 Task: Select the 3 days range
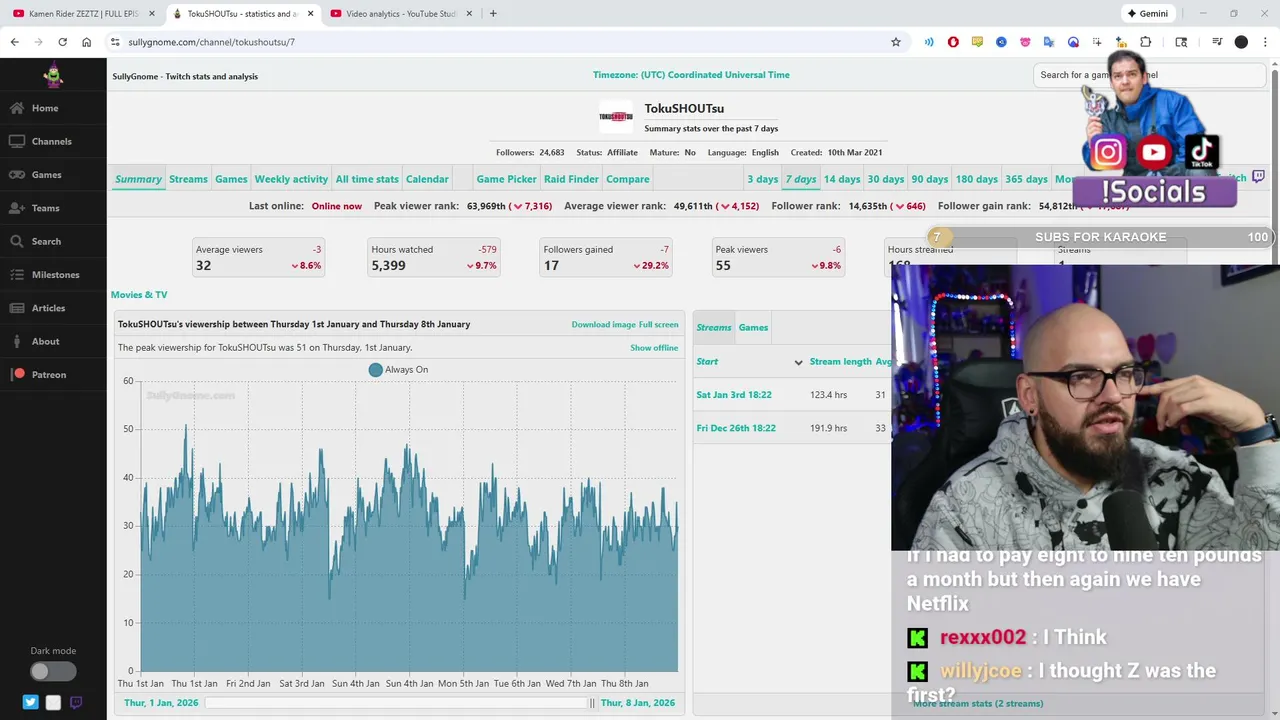(762, 179)
